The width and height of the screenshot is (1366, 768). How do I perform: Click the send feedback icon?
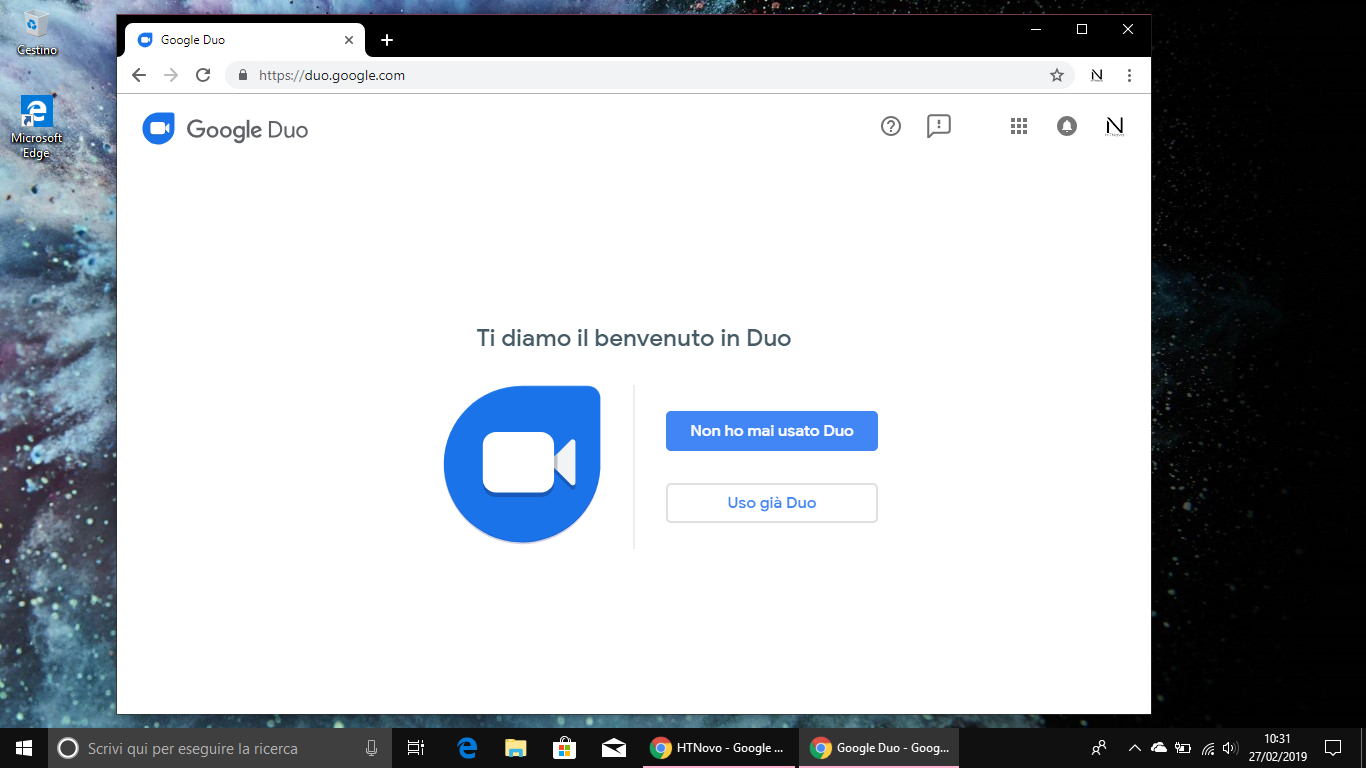pos(939,126)
